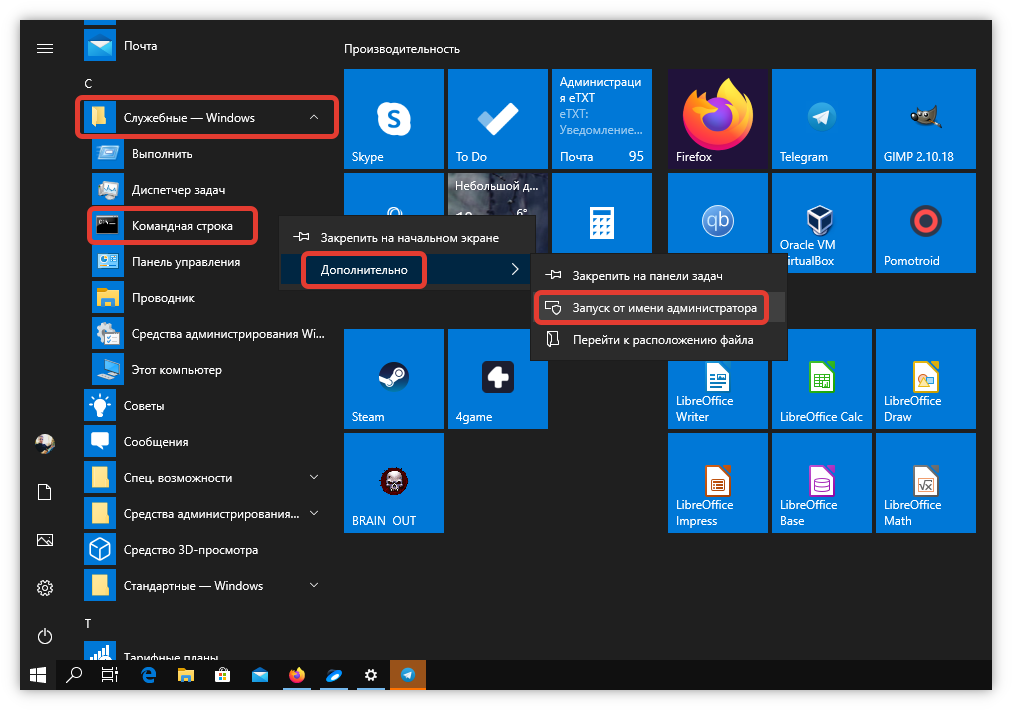Launch Firefox from the Start tiles
Image resolution: width=1012 pixels, height=710 pixels.
(x=717, y=119)
